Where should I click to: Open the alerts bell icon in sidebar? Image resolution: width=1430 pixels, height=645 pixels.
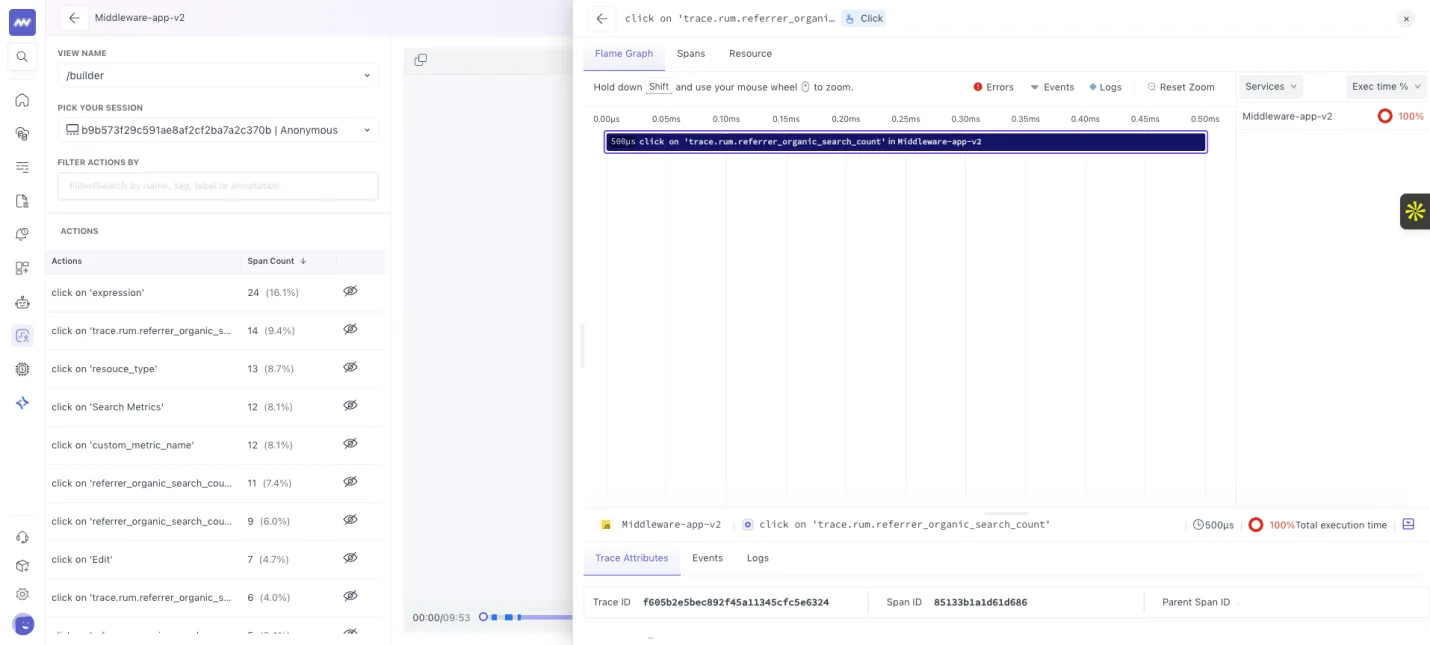tap(22, 234)
